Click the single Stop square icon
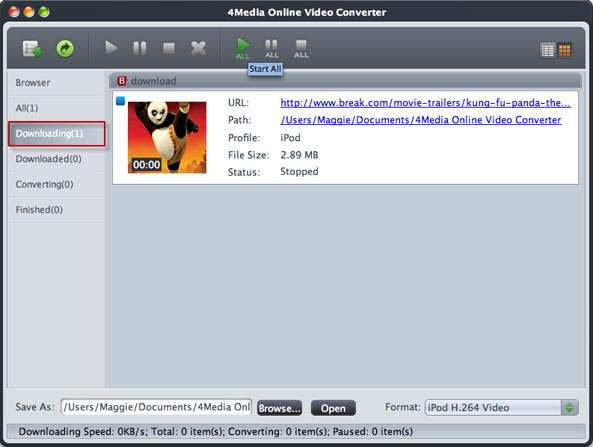Image resolution: width=593 pixels, height=447 pixels. 169,48
